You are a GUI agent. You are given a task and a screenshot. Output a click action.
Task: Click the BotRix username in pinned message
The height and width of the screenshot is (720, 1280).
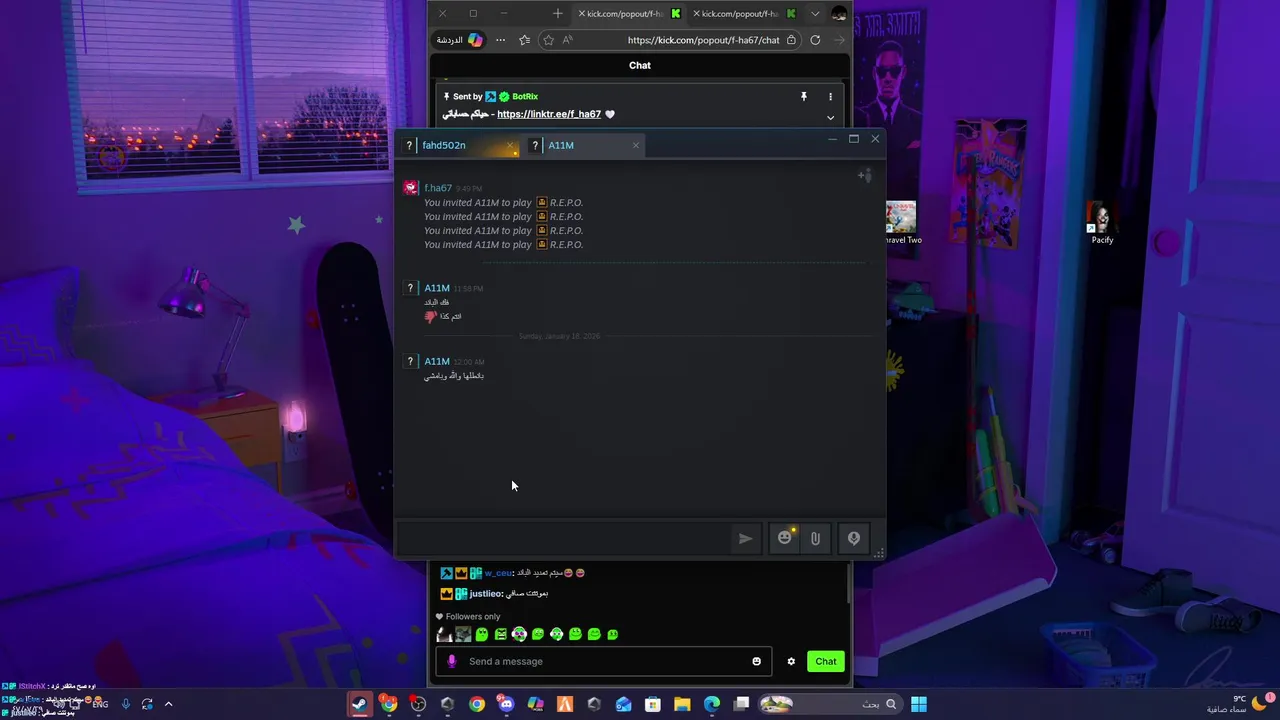(x=525, y=97)
